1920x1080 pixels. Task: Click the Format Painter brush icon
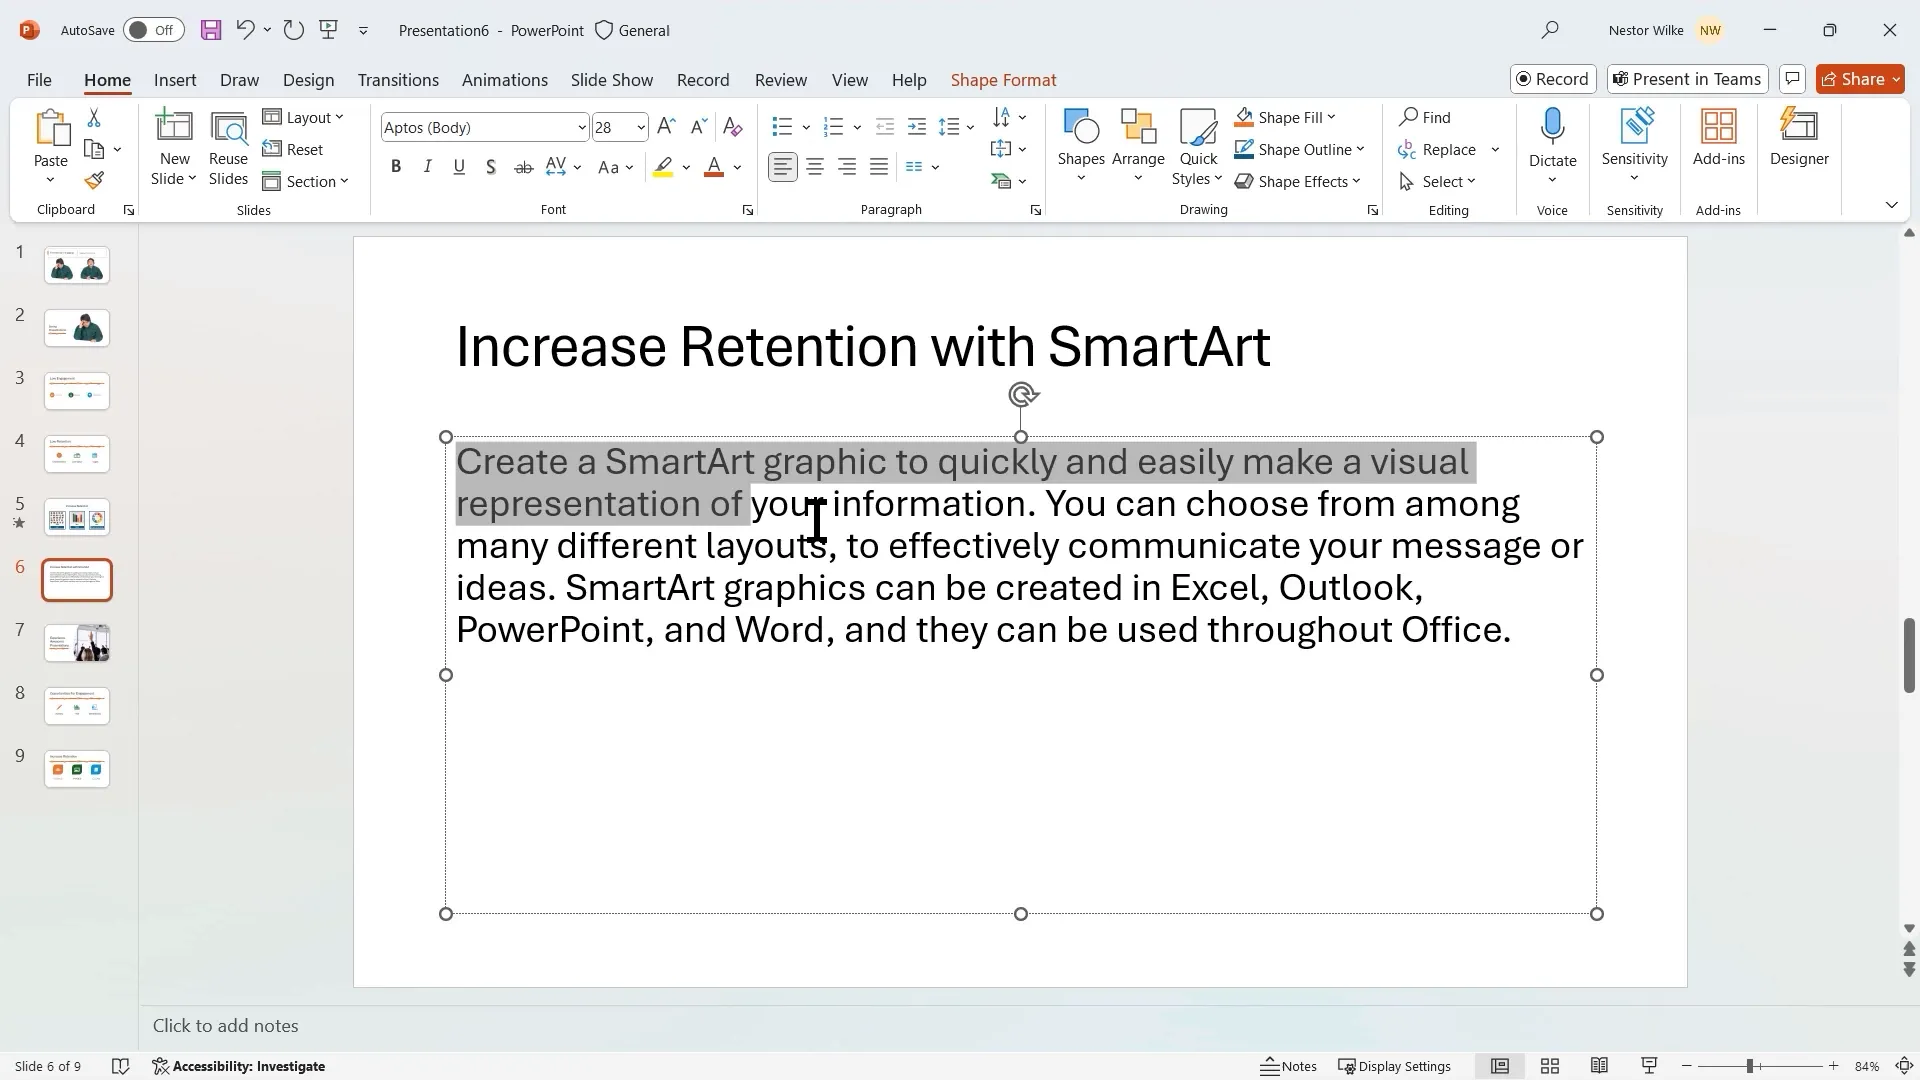tap(94, 181)
